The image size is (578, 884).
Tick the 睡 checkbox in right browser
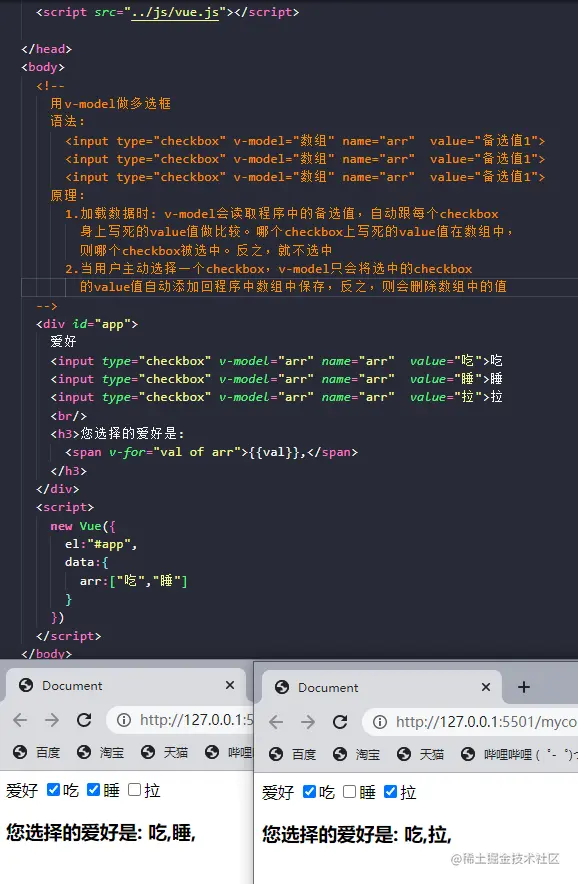(350, 792)
